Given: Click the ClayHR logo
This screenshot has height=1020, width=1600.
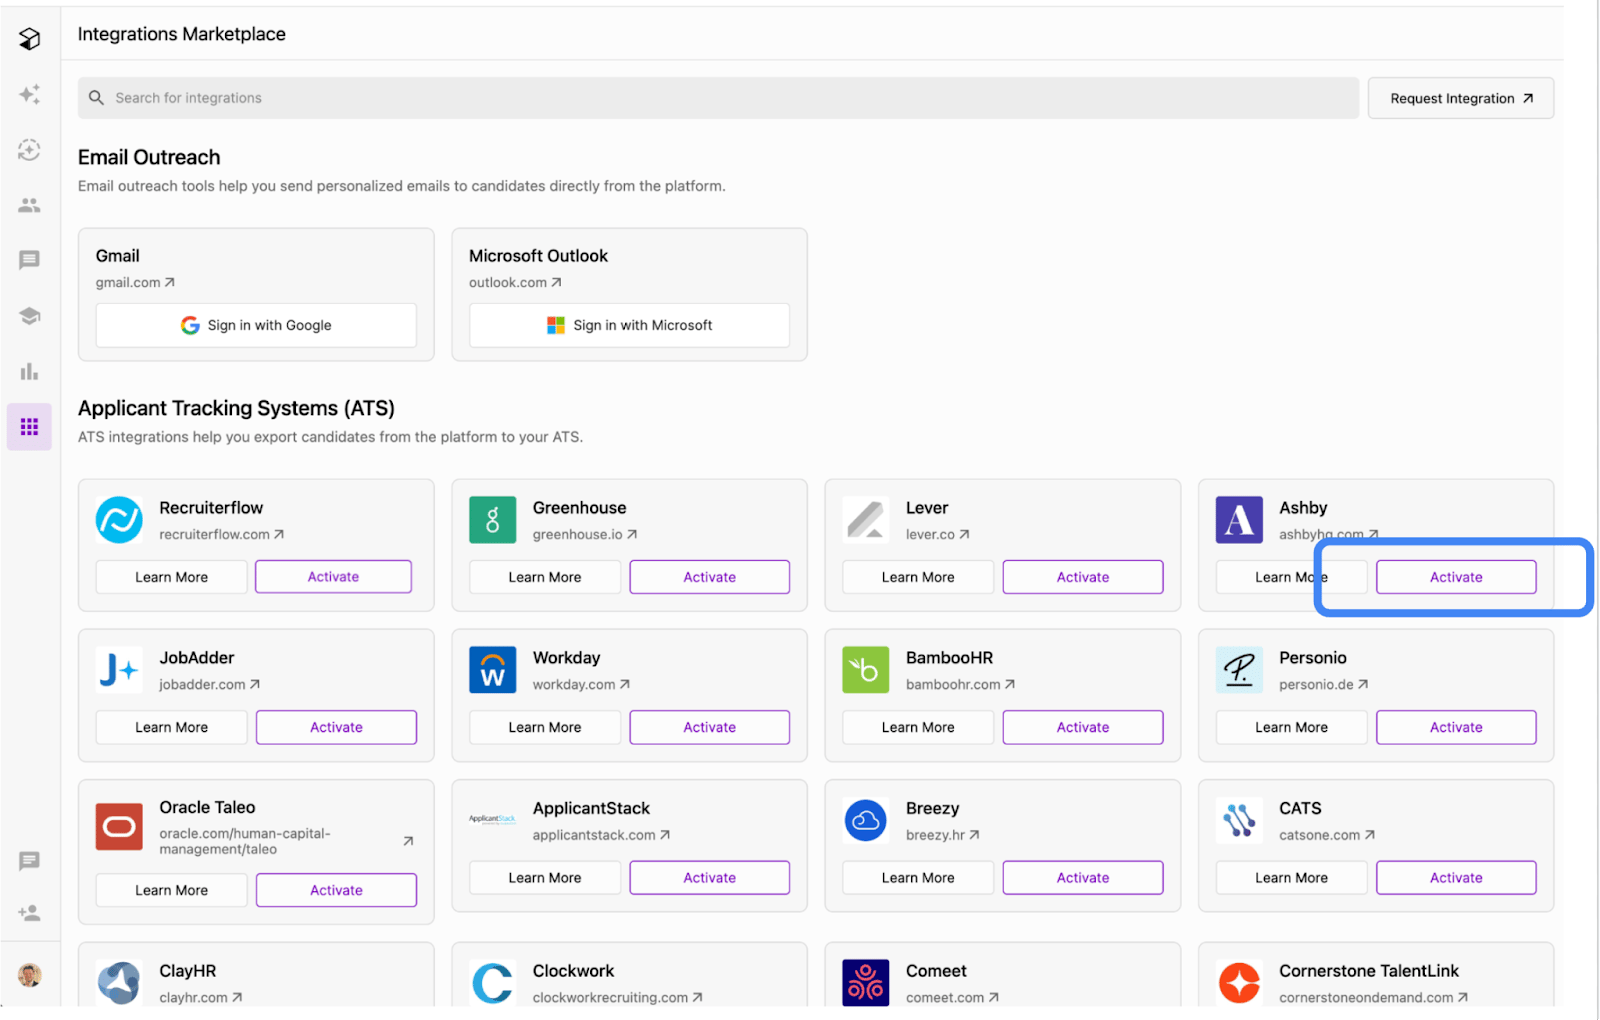Looking at the screenshot, I should point(119,983).
